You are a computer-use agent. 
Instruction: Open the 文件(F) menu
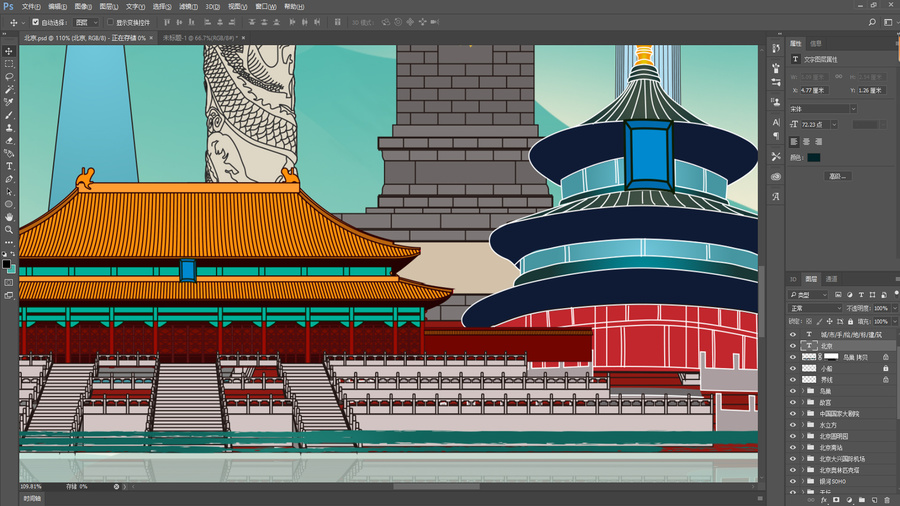(31, 7)
